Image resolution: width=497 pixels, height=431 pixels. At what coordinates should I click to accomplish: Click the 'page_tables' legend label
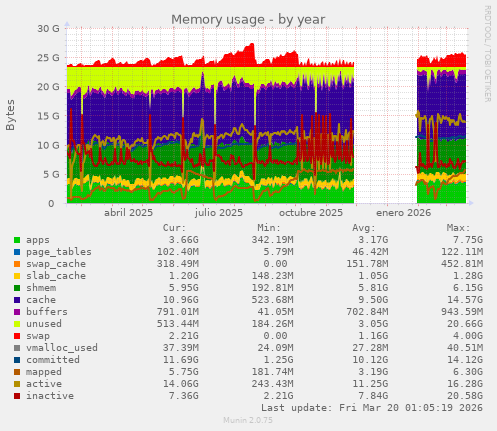(59, 252)
